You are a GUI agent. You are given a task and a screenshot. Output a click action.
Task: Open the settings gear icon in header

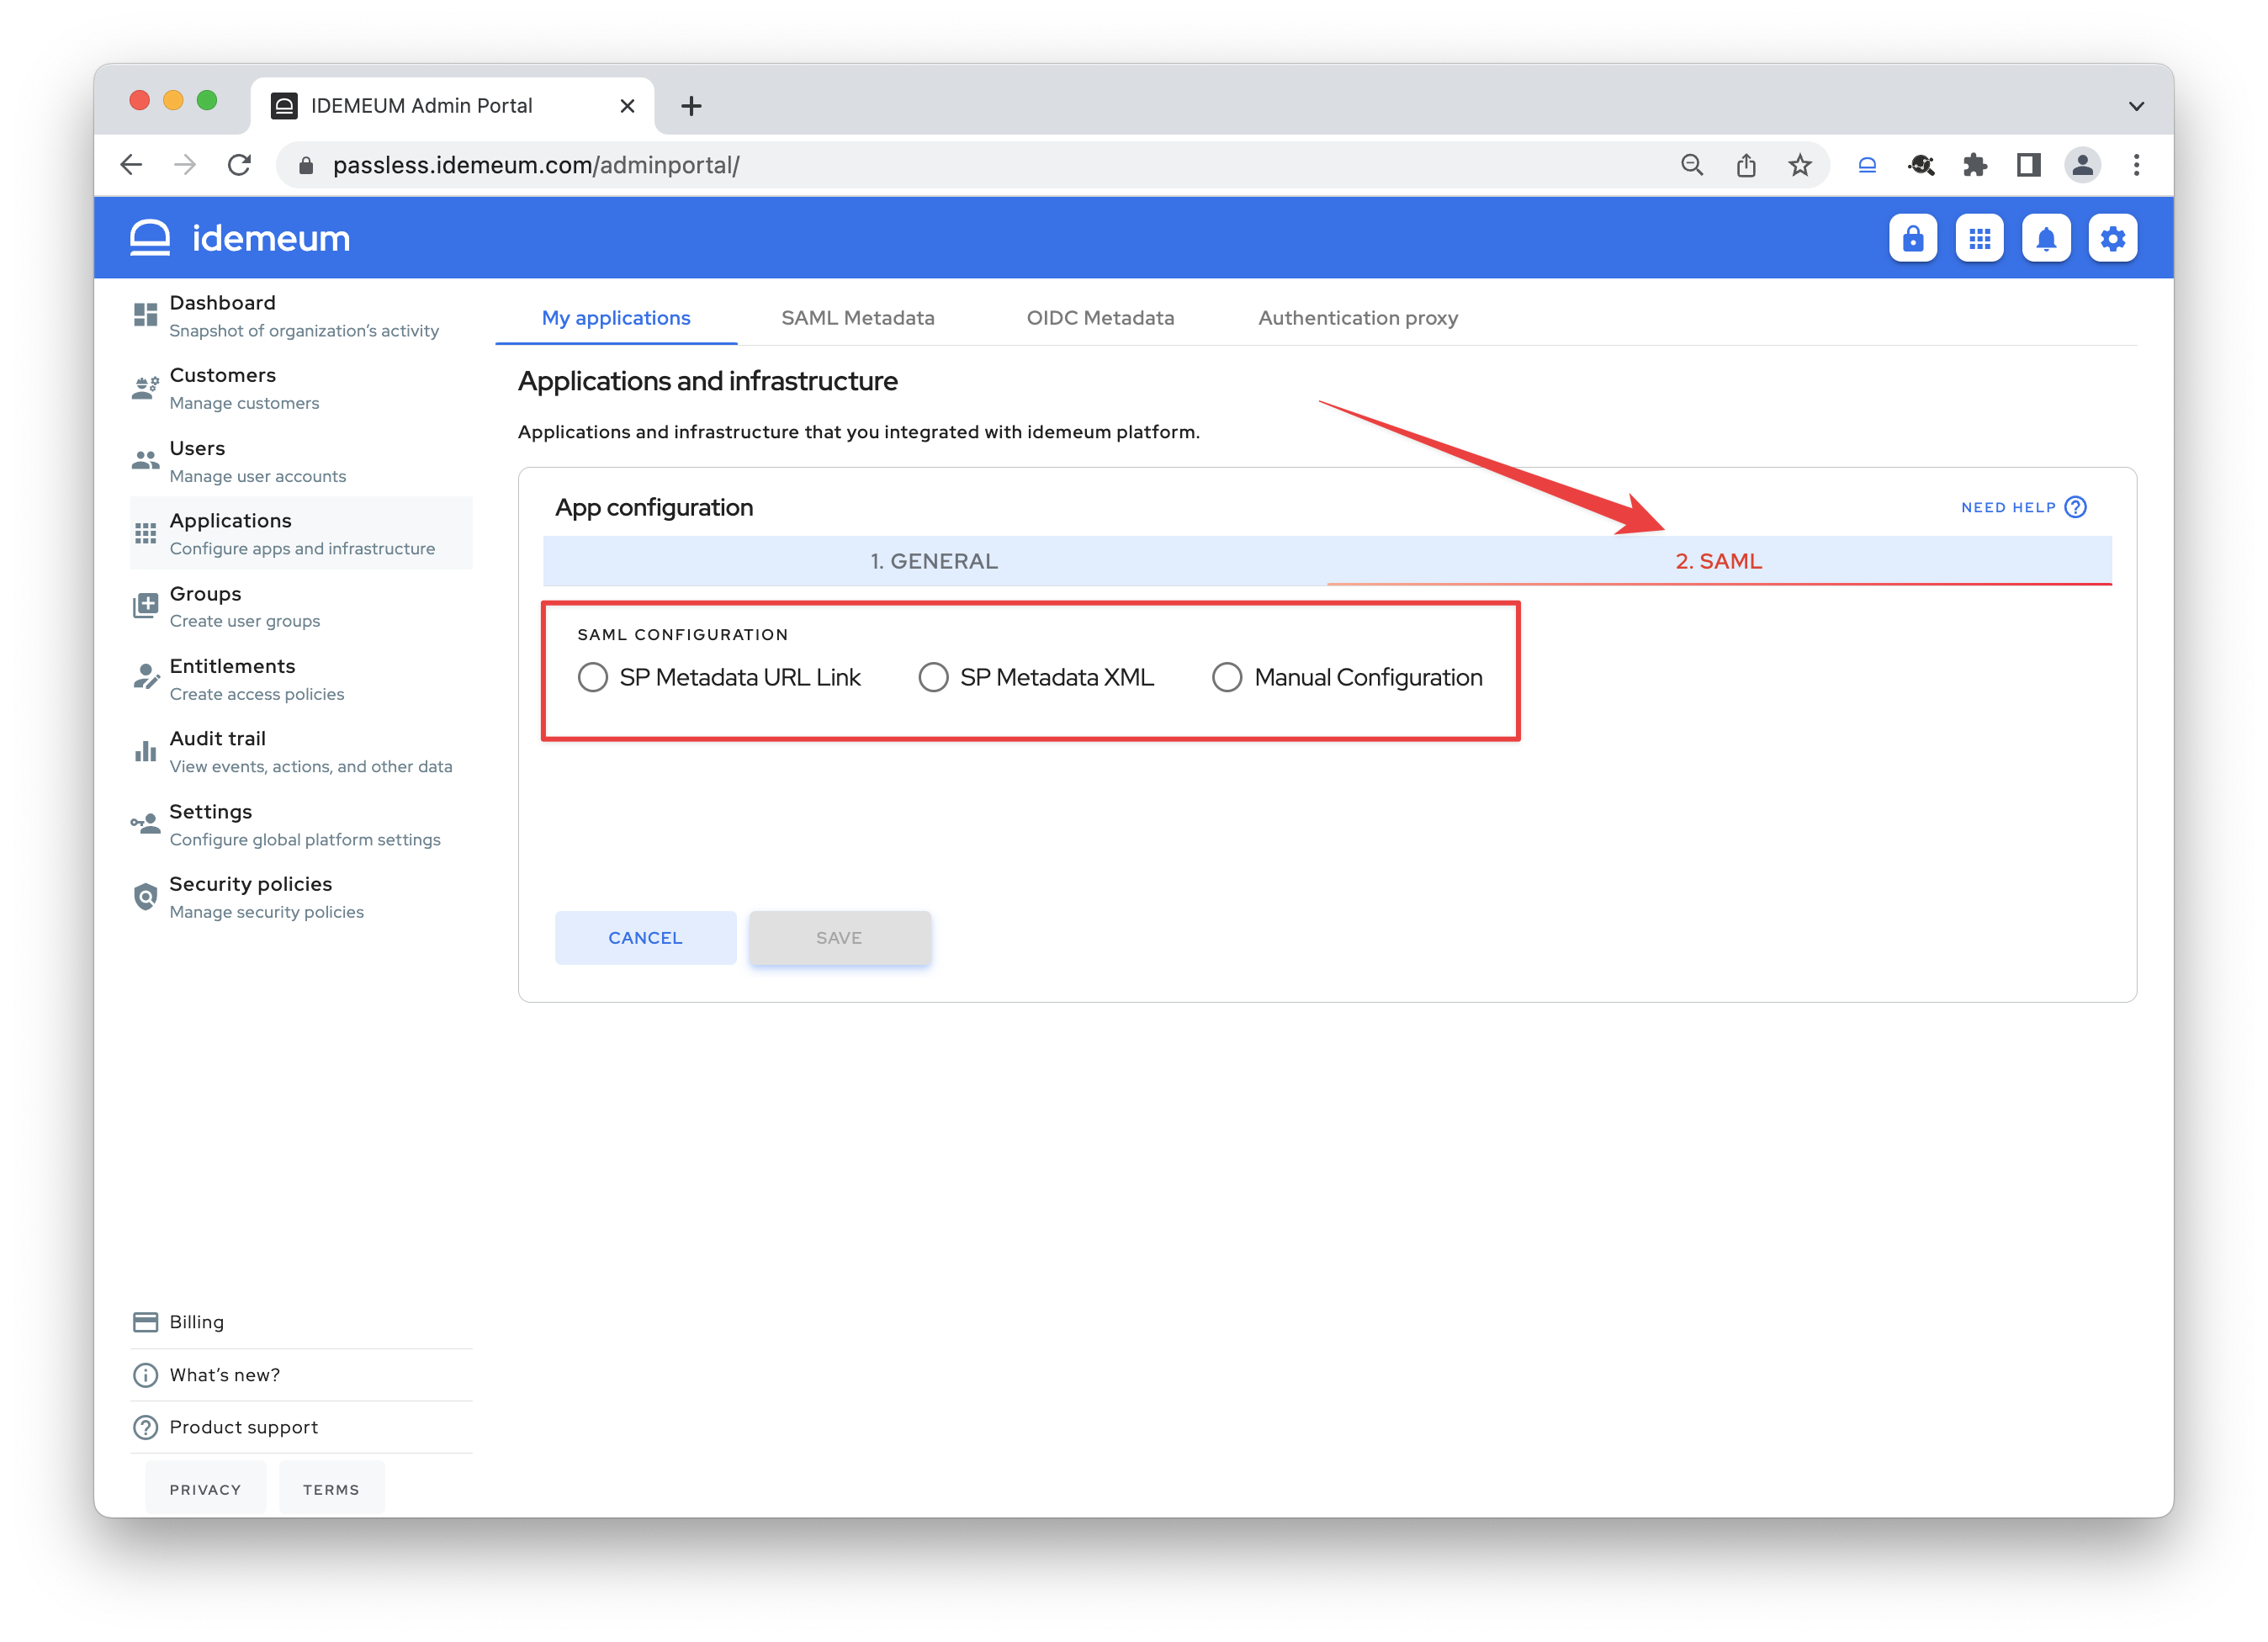pos(2113,238)
